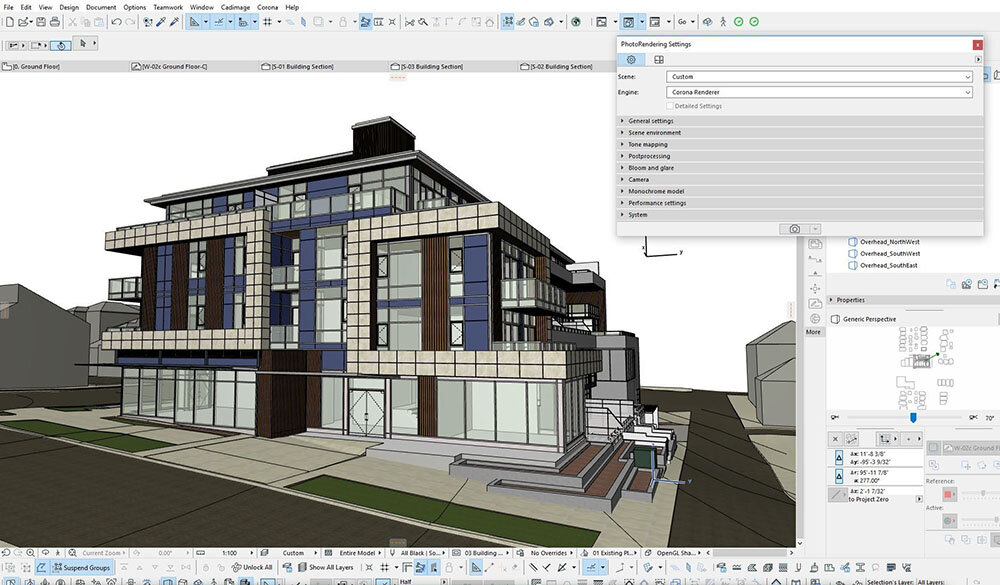The width and height of the screenshot is (1000, 585).
Task: Toggle the Detailed Settings checkbox
Action: coord(670,106)
